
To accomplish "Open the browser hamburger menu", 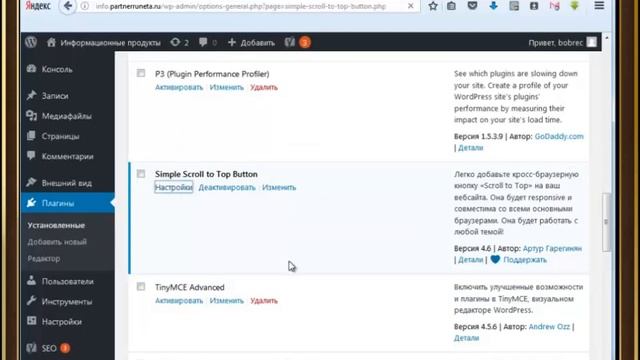I will click(599, 6).
